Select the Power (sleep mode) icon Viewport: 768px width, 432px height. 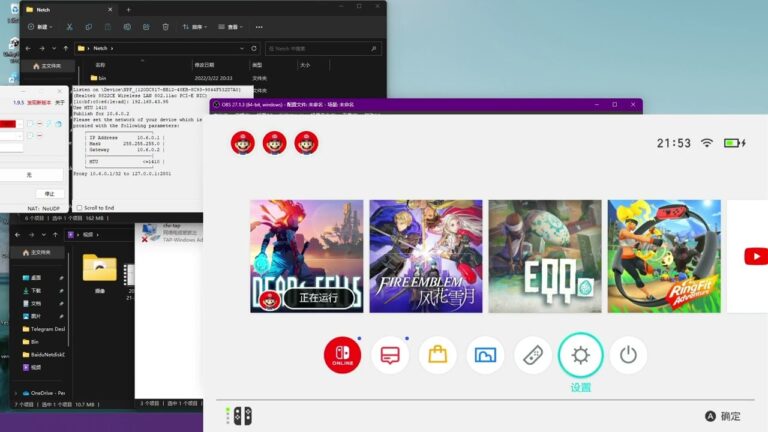click(628, 355)
